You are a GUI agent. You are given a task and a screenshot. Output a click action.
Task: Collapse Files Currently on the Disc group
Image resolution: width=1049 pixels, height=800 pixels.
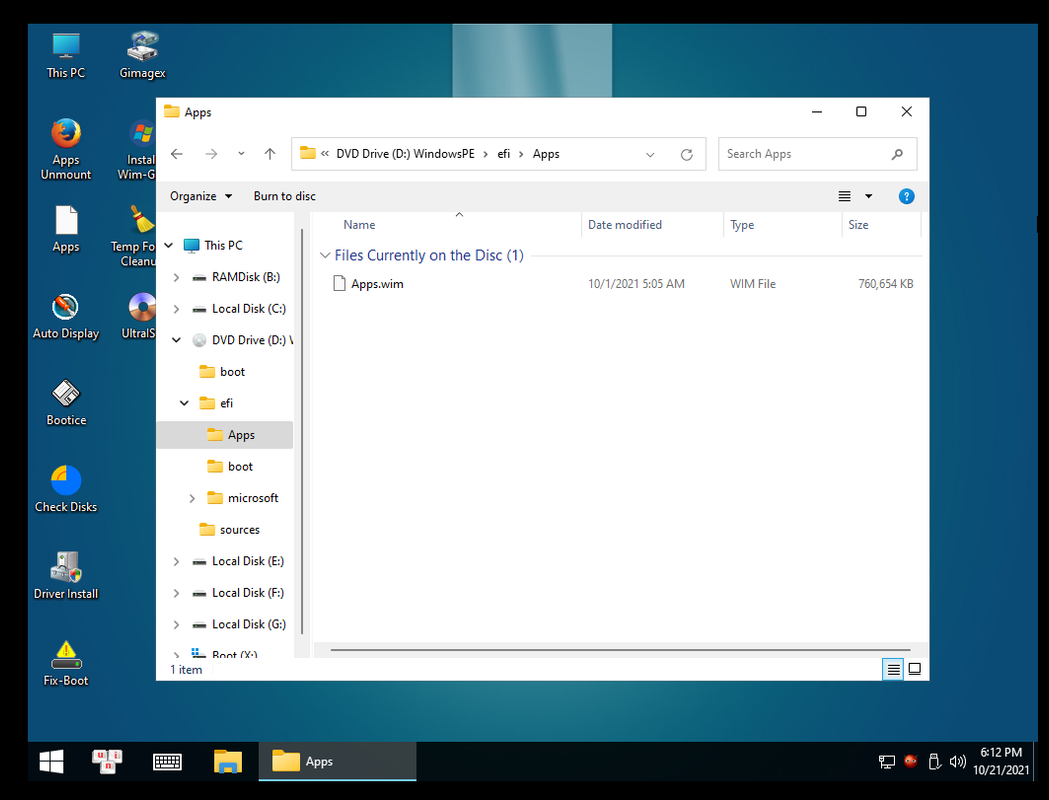click(325, 256)
